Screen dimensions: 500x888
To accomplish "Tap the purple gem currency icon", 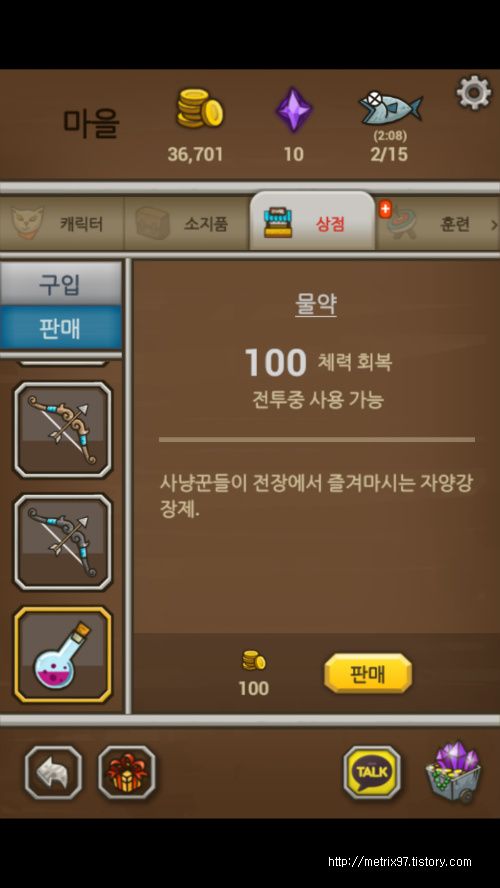I will coord(294,110).
